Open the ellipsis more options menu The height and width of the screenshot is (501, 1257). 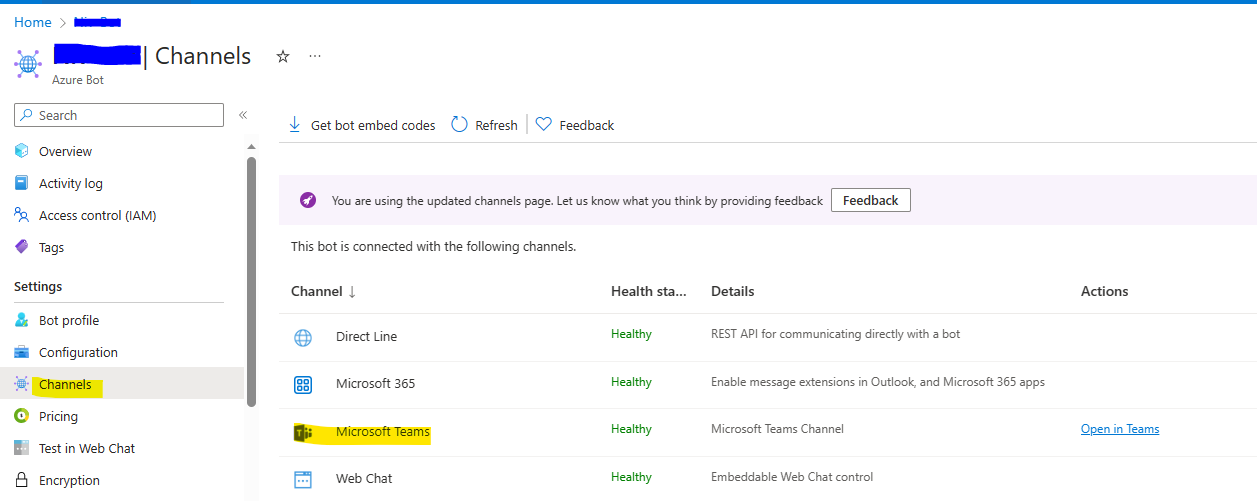[315, 56]
